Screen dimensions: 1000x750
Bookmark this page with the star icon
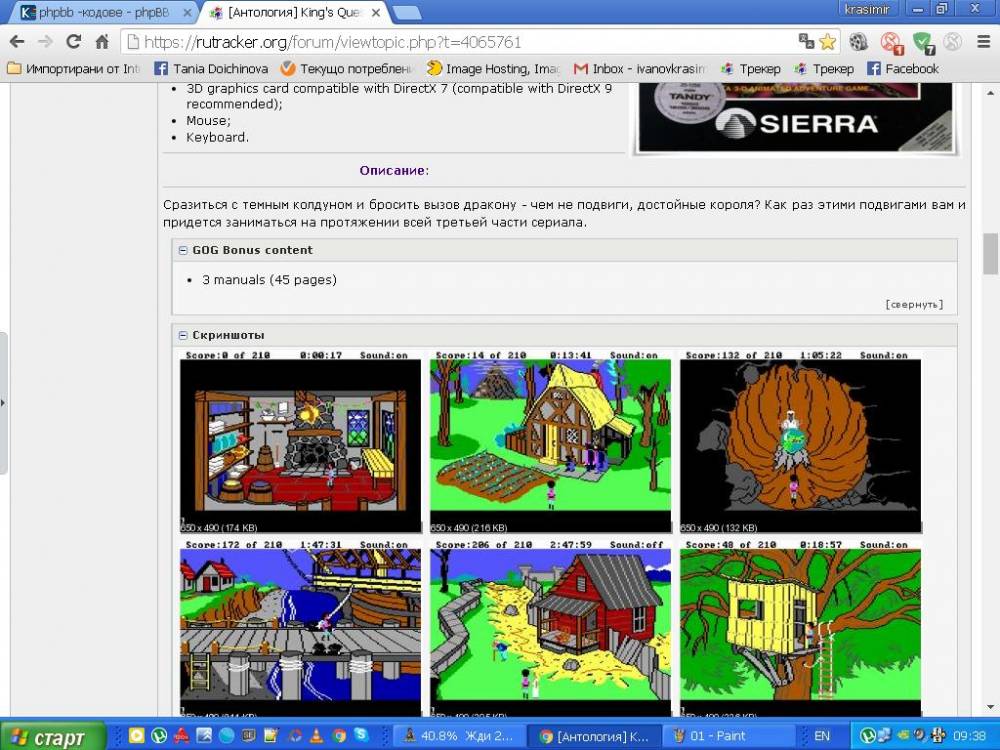click(828, 42)
